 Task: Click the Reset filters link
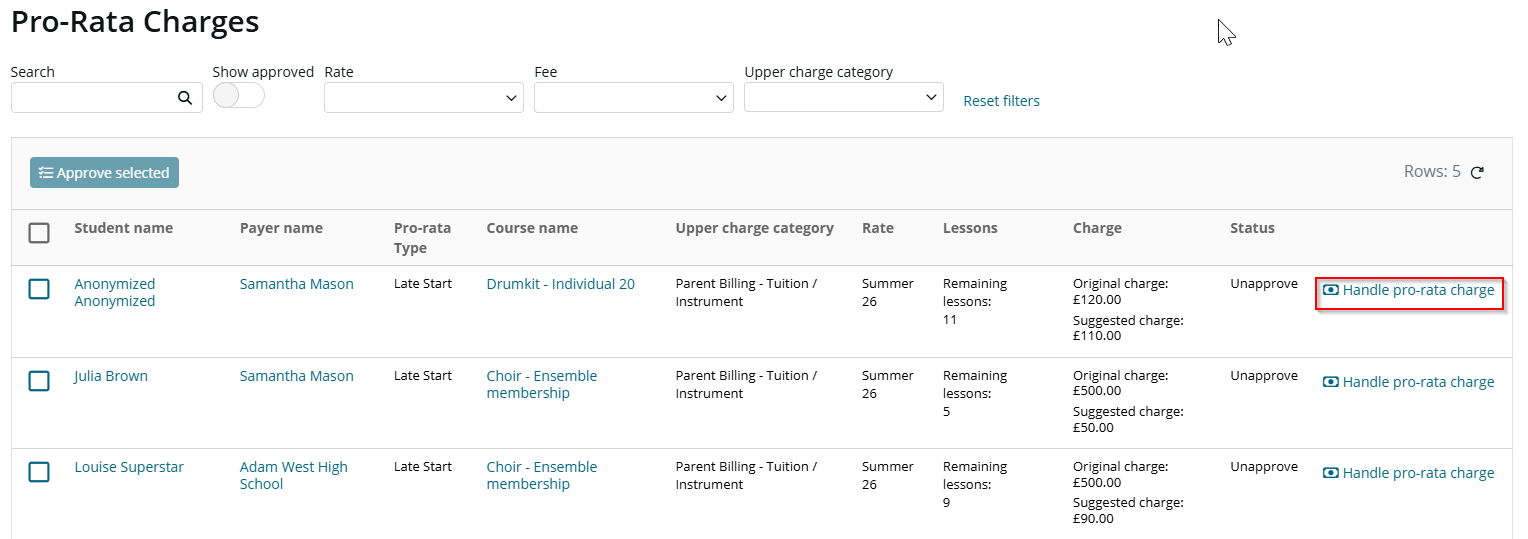1001,101
